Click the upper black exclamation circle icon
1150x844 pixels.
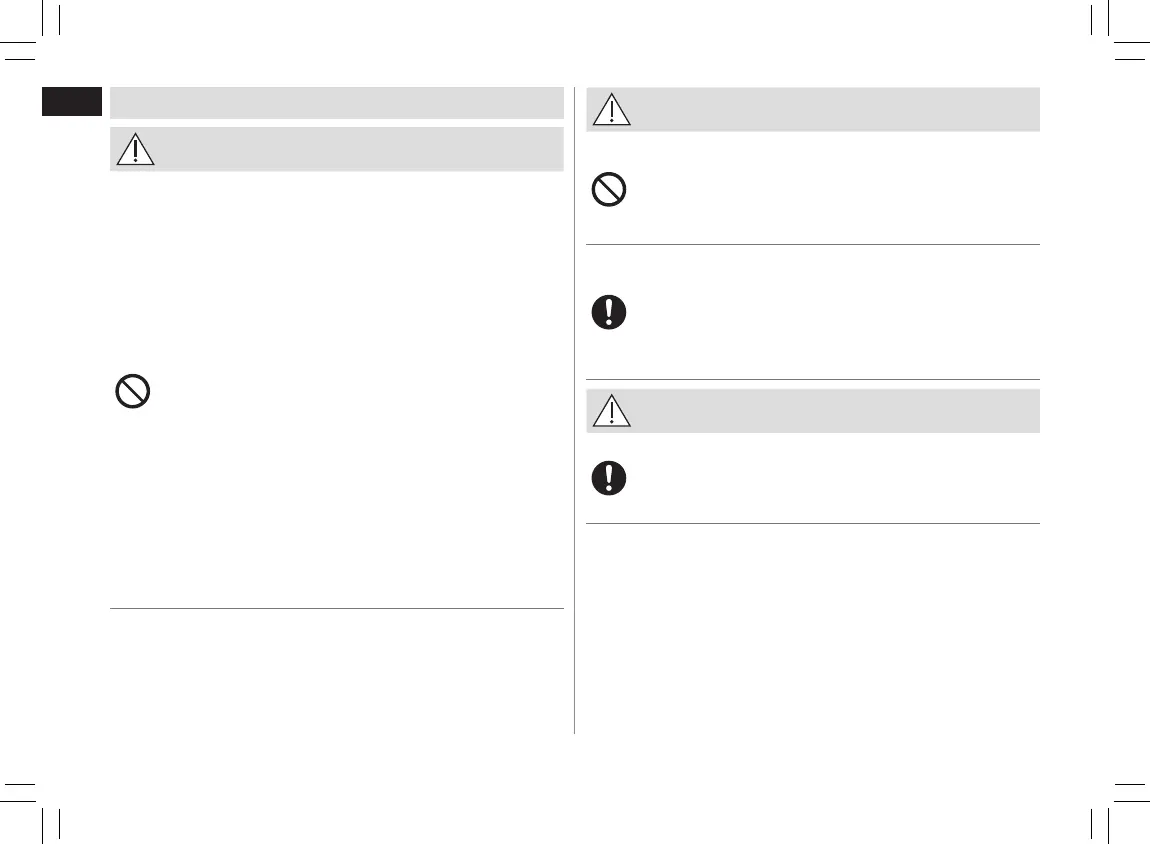[609, 313]
